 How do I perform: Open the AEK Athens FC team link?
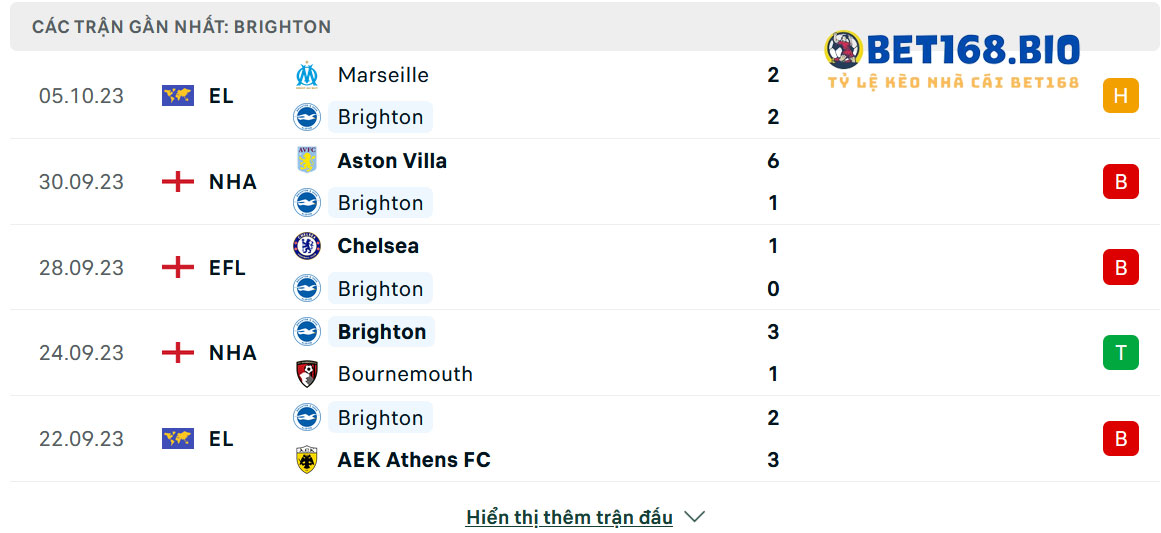click(414, 460)
